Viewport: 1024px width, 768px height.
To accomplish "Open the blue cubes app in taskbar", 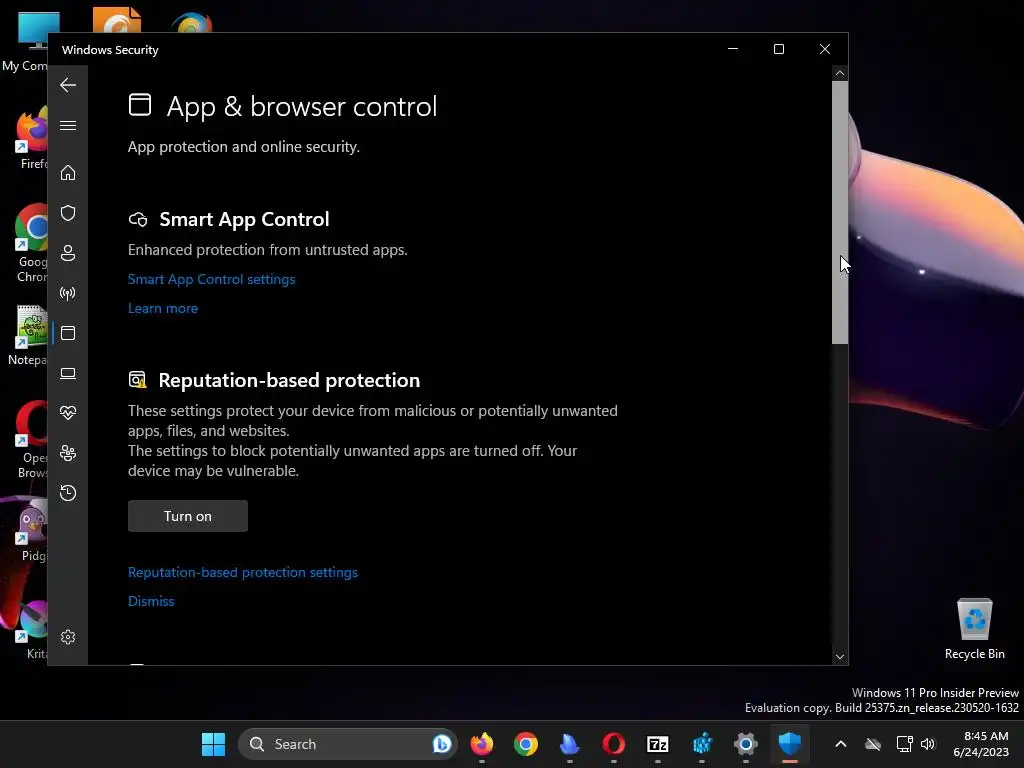I will point(702,744).
